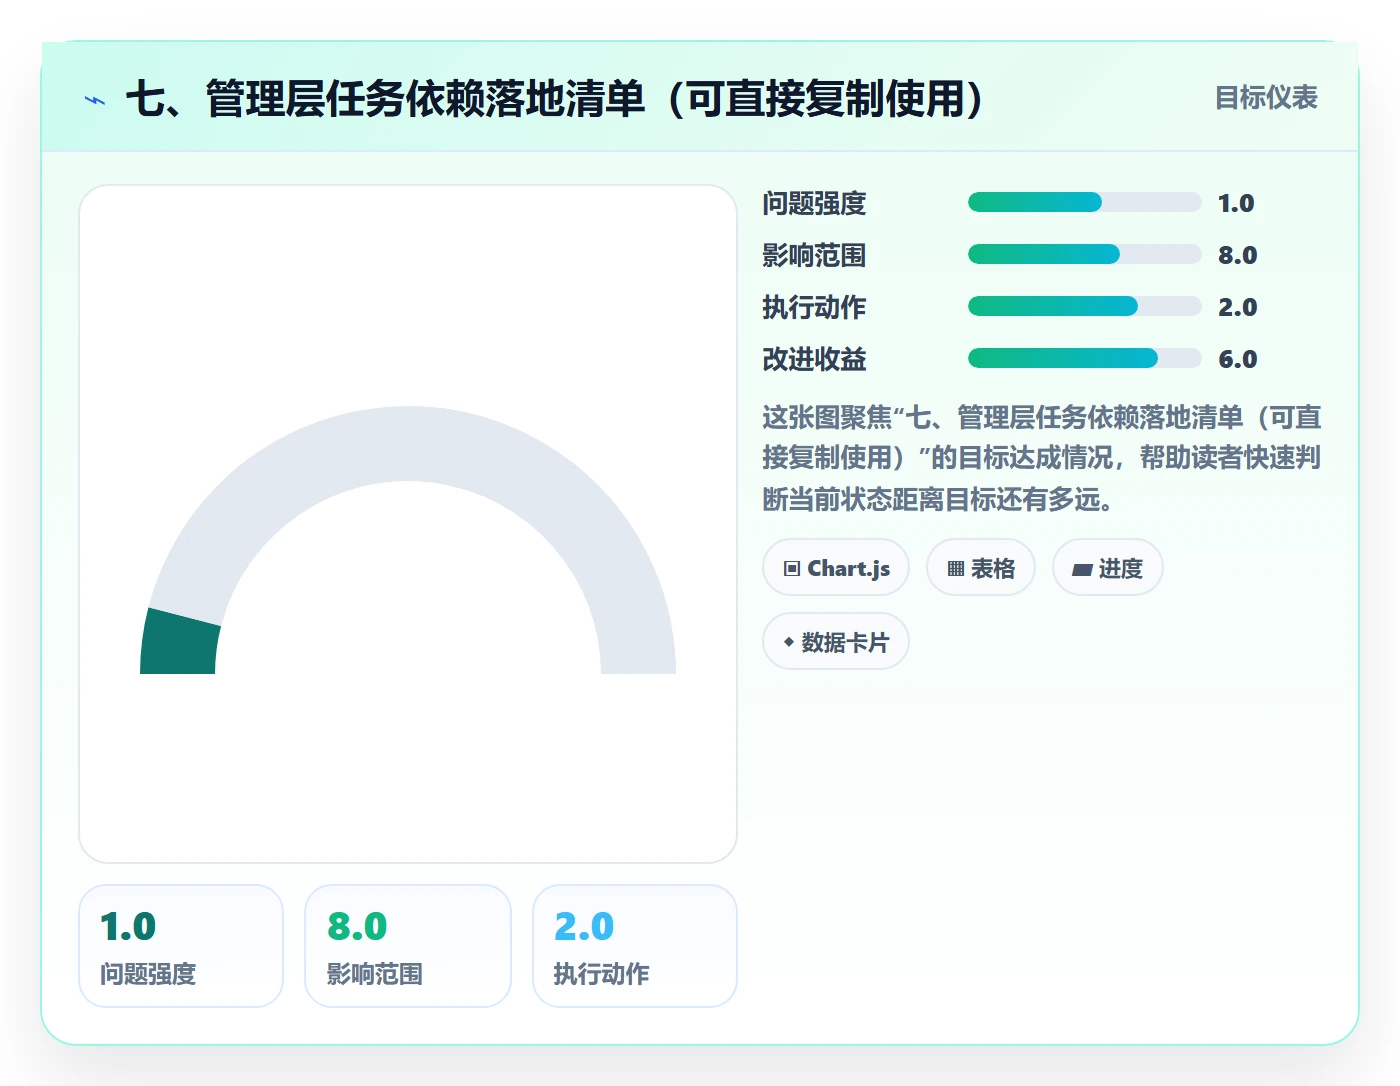Click the 目标仪表 label in the header
This screenshot has width=1400, height=1086.
[x=1266, y=98]
